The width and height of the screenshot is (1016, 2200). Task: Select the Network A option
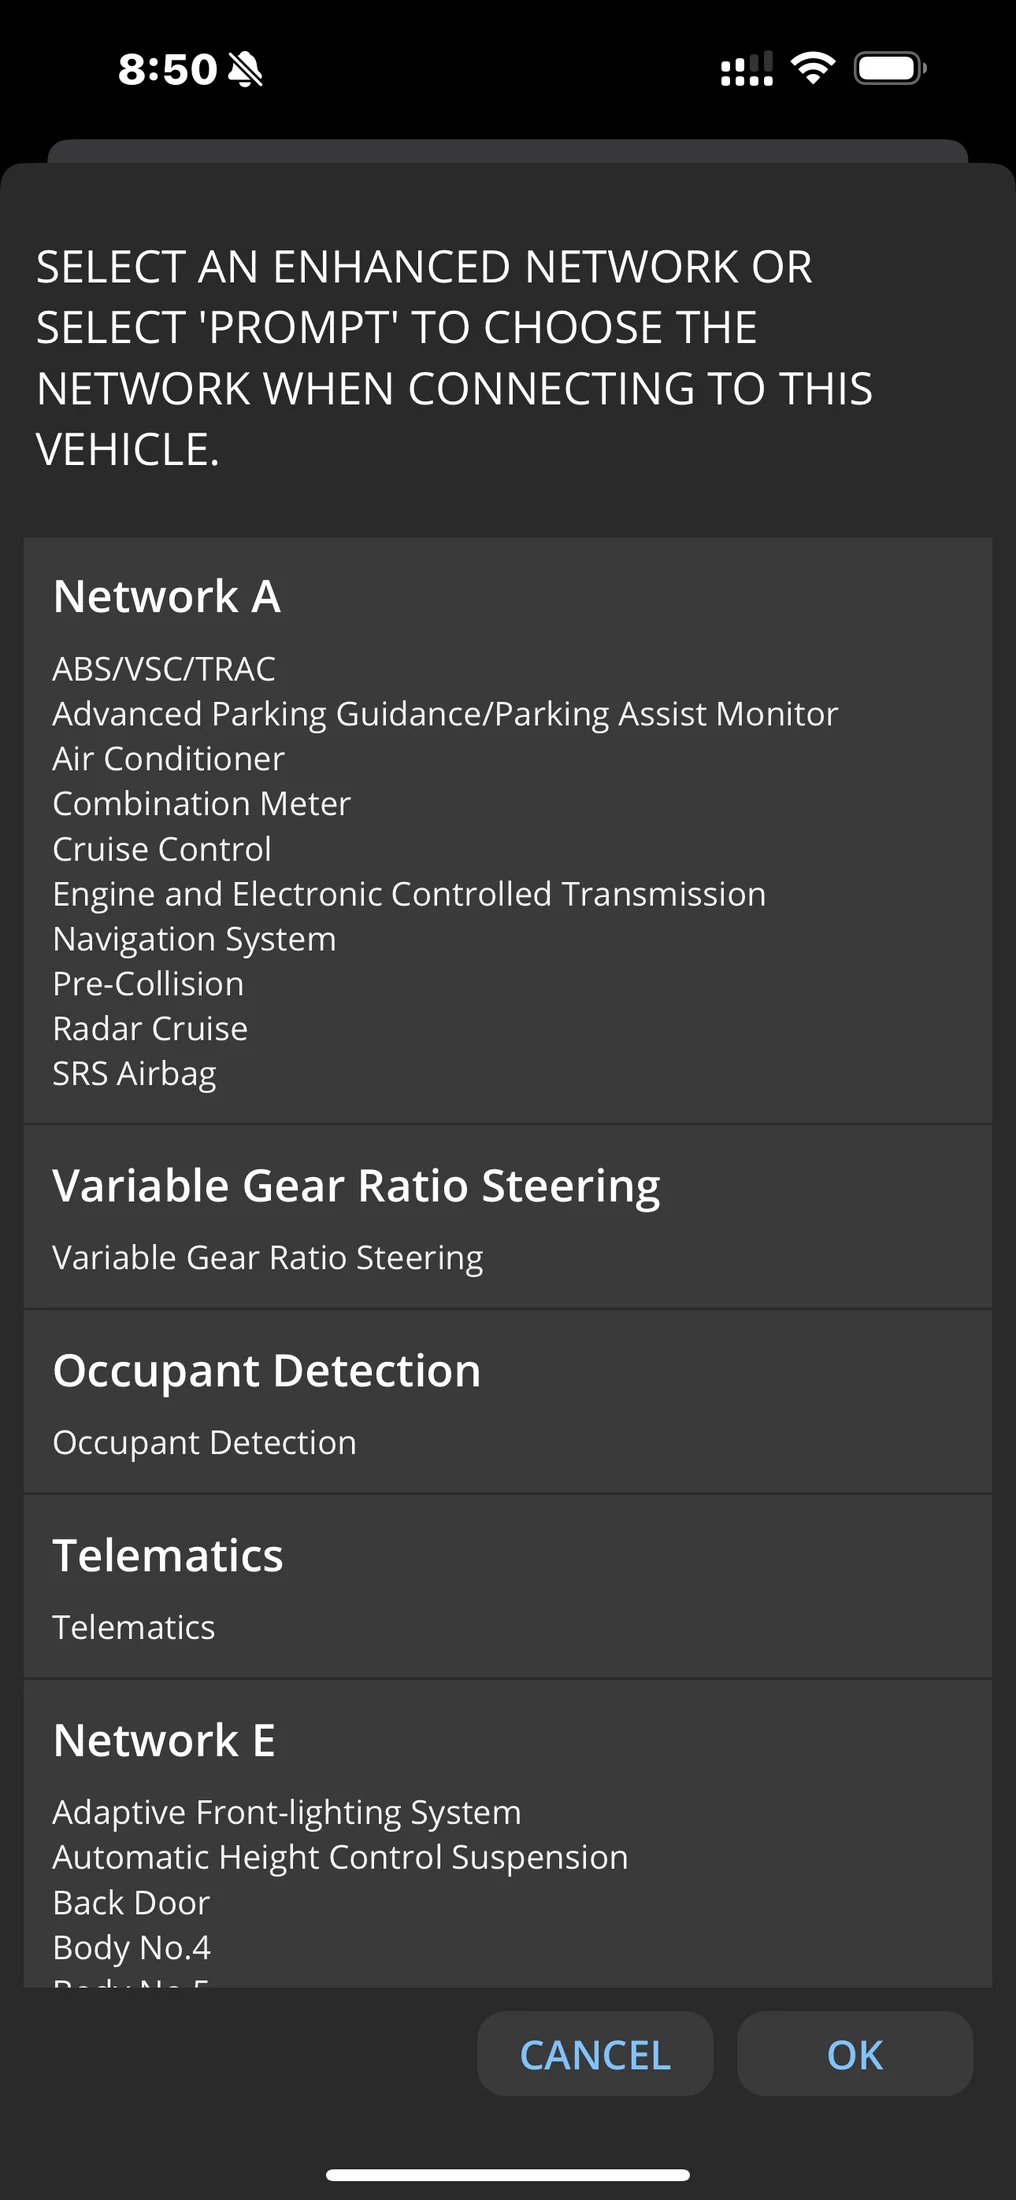click(508, 831)
